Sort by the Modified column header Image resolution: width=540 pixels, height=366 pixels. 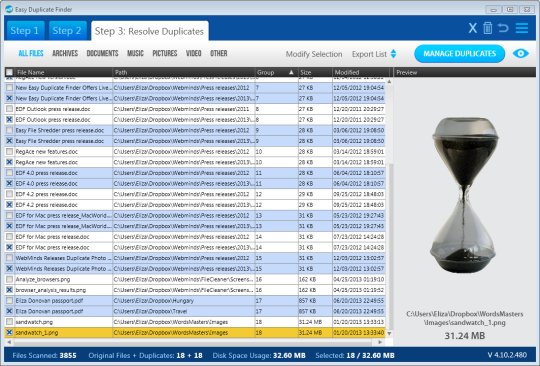click(x=361, y=72)
